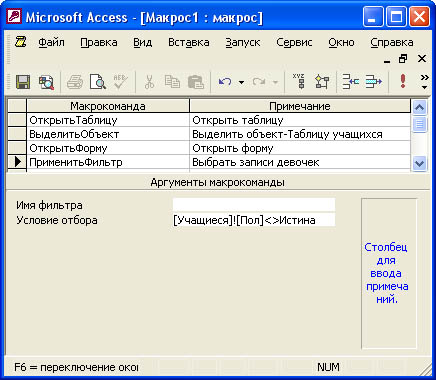Select the ВыделитьОбъект action cell
The height and width of the screenshot is (380, 436).
108,134
